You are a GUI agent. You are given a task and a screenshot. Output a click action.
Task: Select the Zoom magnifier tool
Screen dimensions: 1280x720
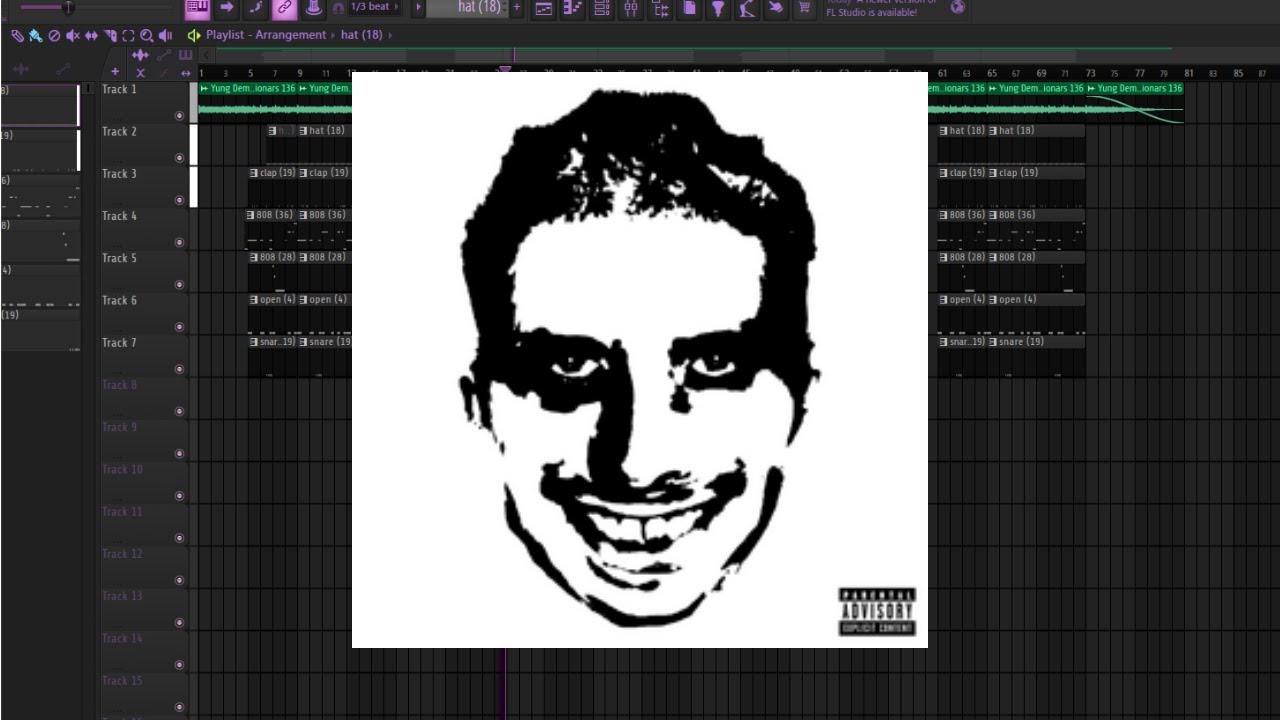tap(147, 35)
